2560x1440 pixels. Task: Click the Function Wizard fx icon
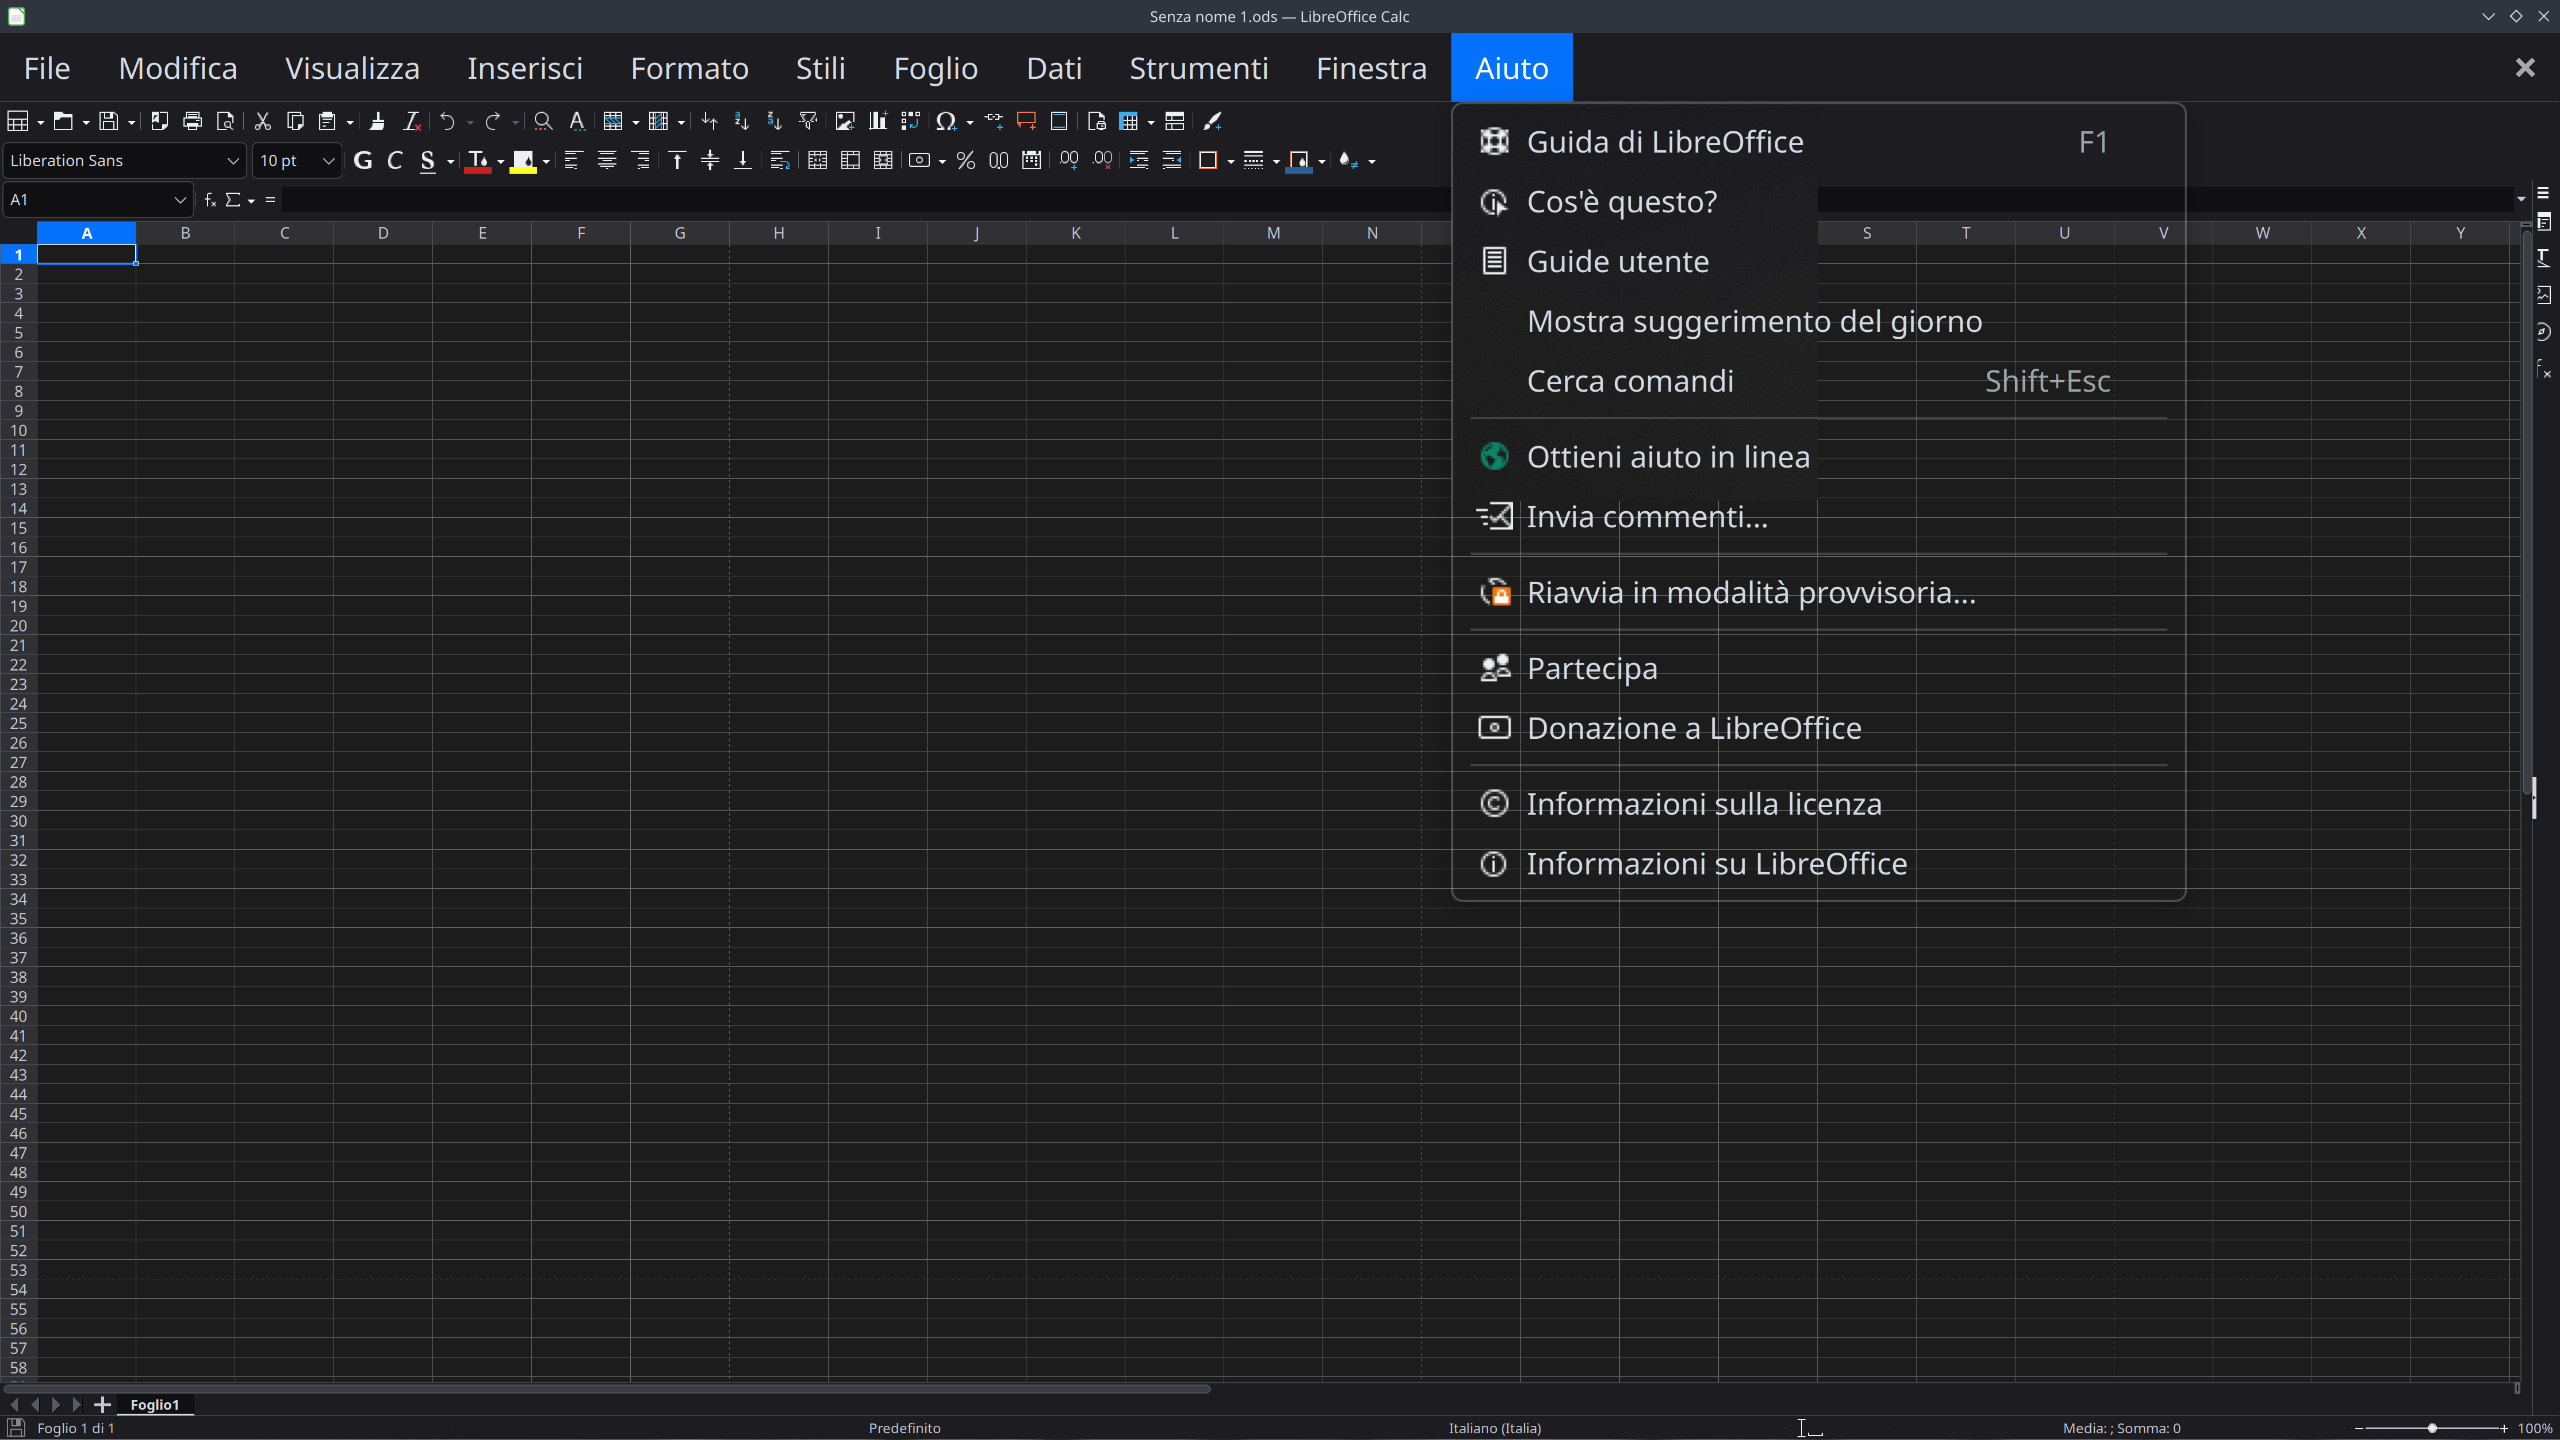210,200
